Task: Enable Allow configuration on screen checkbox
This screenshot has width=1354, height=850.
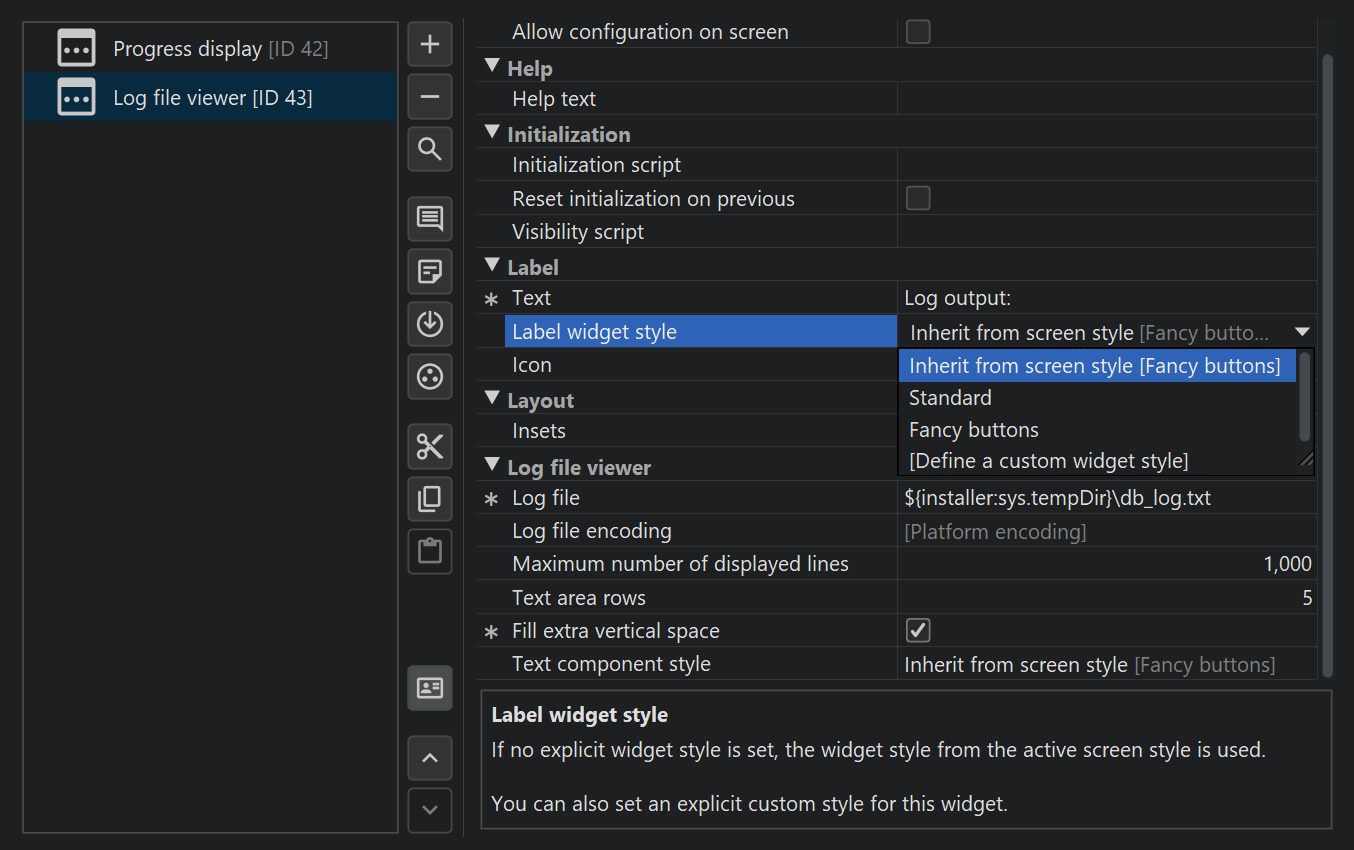Action: (x=917, y=32)
